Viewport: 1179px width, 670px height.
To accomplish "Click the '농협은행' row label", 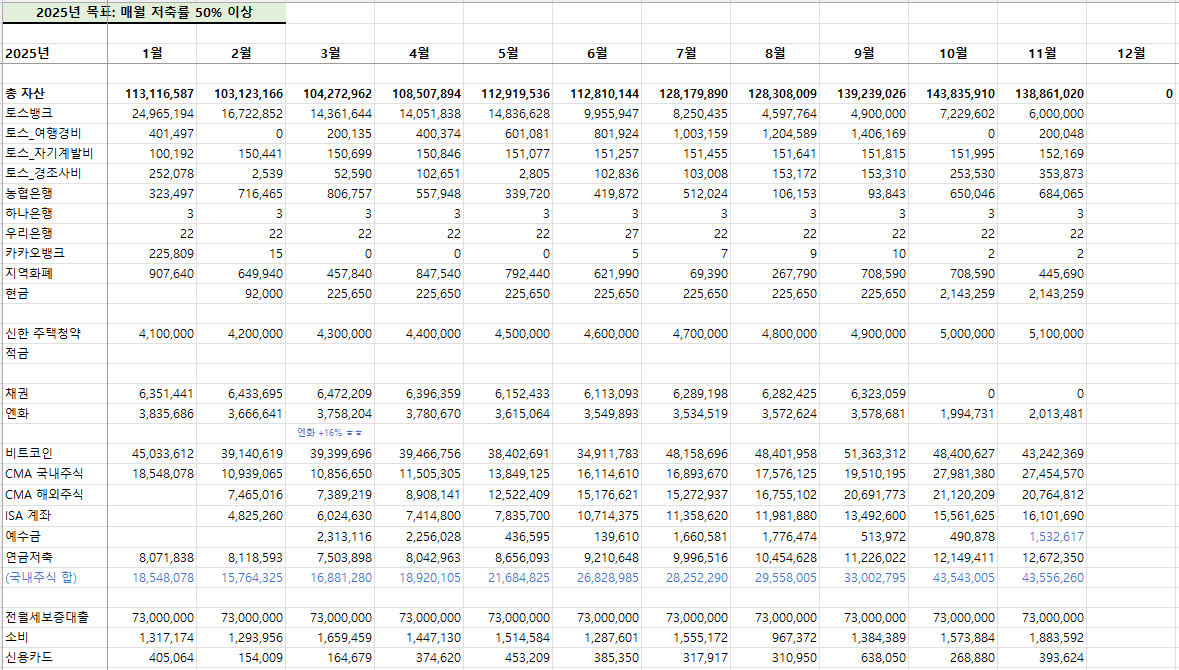I will pyautogui.click(x=29, y=193).
